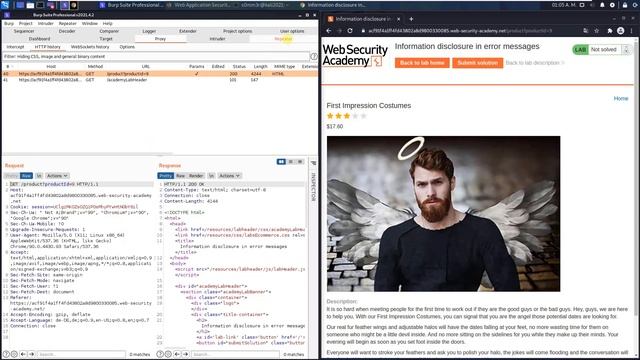
Task: Go to previous request search match
Action: point(23,354)
